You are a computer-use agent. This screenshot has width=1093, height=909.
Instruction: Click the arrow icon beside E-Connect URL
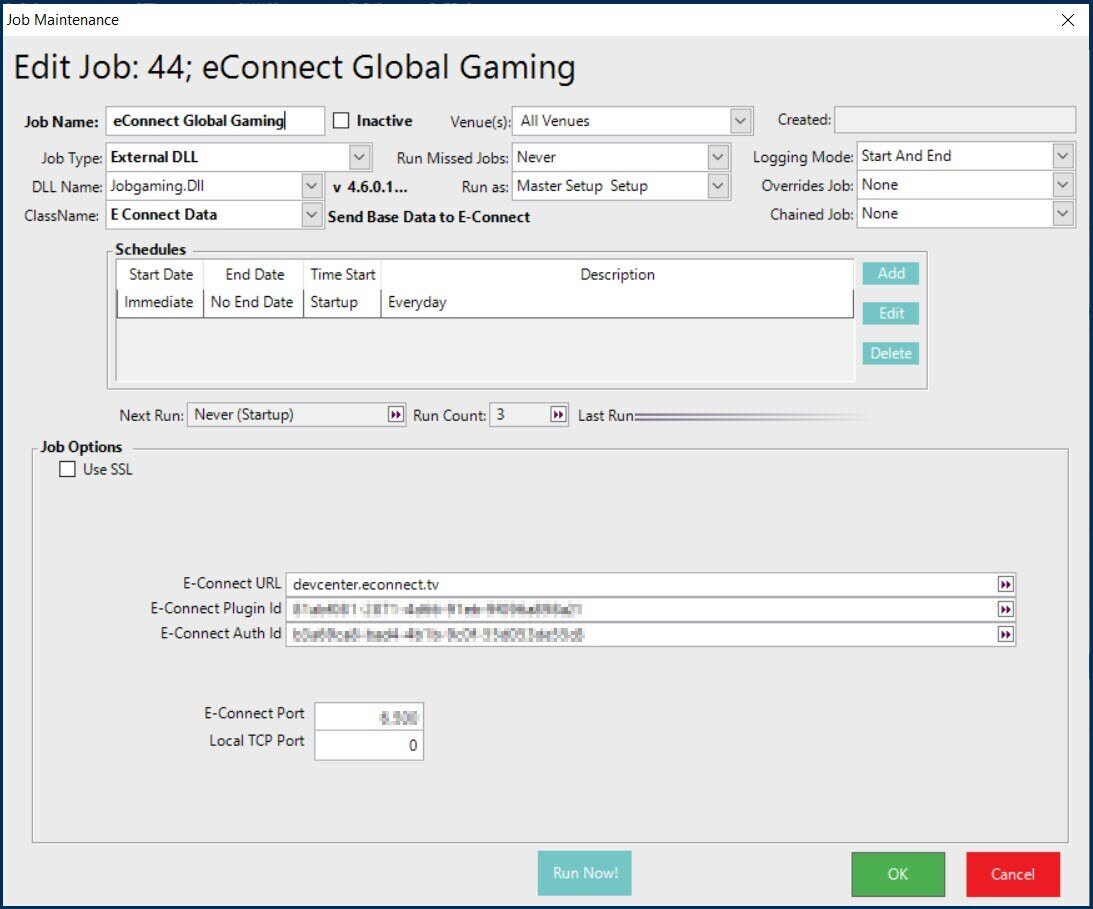[x=1004, y=584]
